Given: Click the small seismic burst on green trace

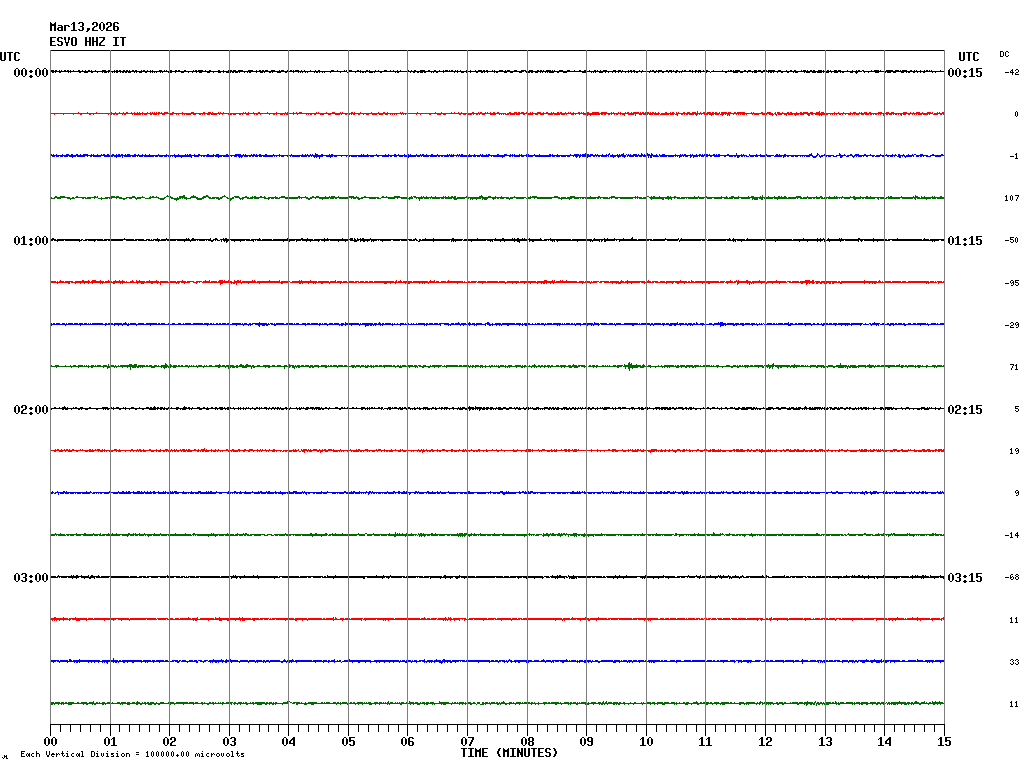Looking at the screenshot, I should click(630, 366).
